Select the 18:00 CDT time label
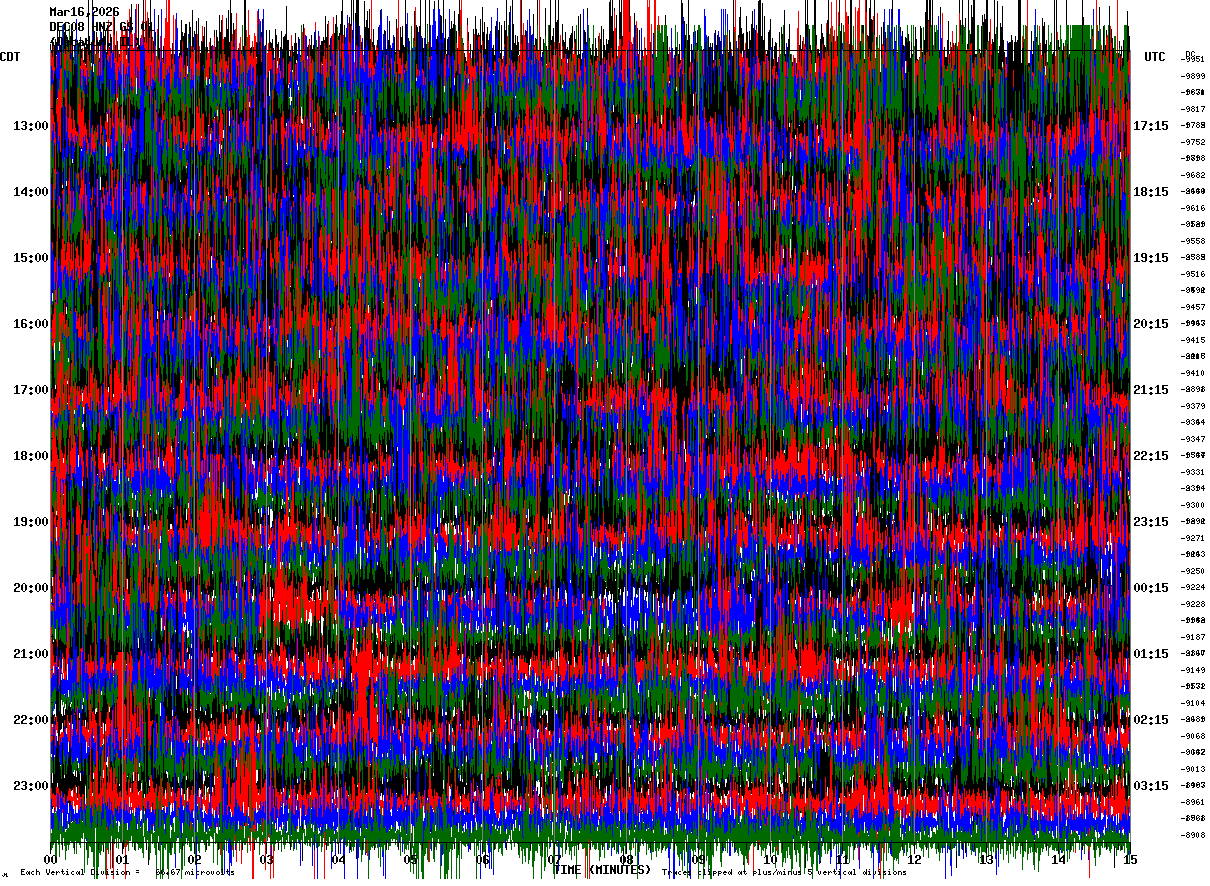Image resolution: width=1210 pixels, height=886 pixels. click(x=31, y=456)
